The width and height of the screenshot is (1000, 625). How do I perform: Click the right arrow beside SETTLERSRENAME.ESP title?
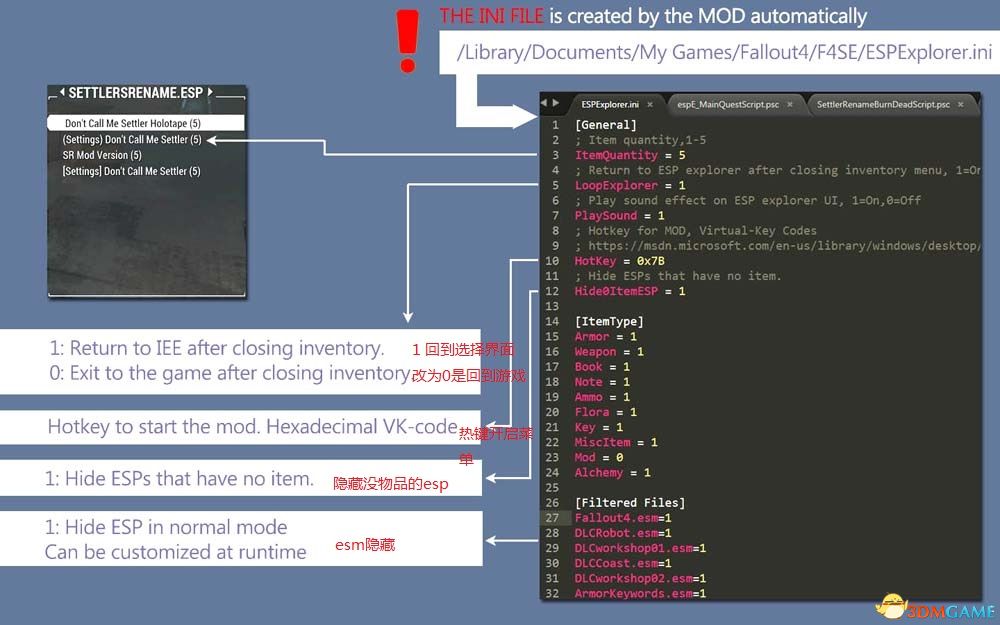[210, 93]
